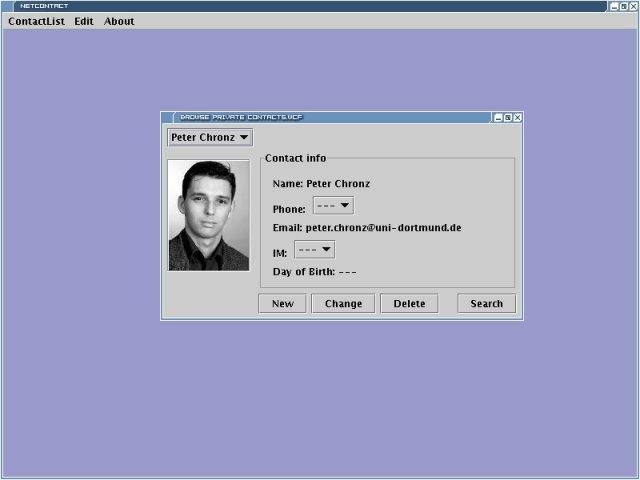This screenshot has width=640, height=480.
Task: Minimize the Browse Private Contacts inner window
Action: pos(498,118)
